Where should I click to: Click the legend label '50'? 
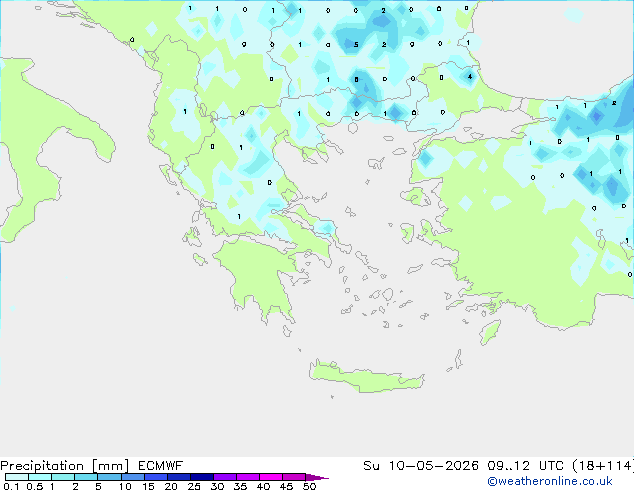pyautogui.click(x=309, y=486)
